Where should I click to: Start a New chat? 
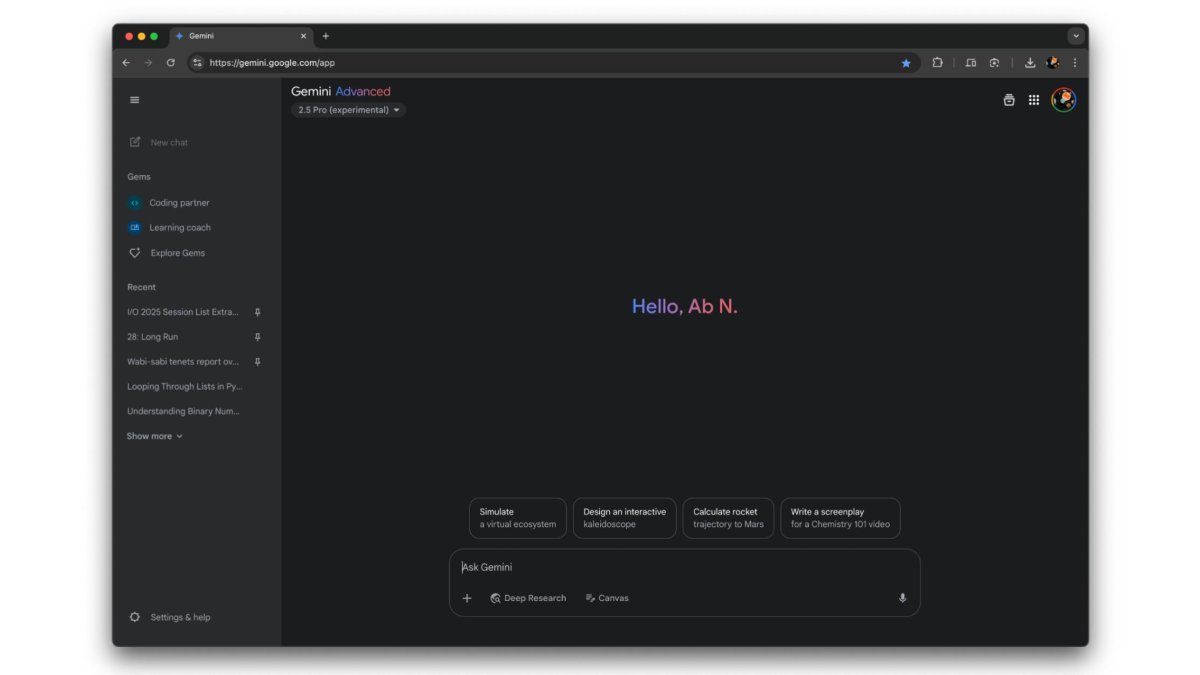click(x=160, y=142)
